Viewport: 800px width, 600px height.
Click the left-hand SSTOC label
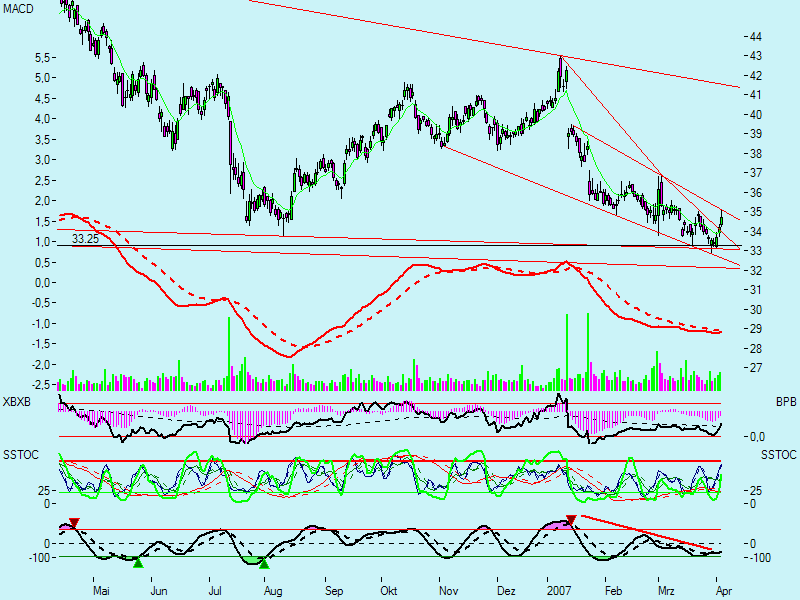point(21,455)
